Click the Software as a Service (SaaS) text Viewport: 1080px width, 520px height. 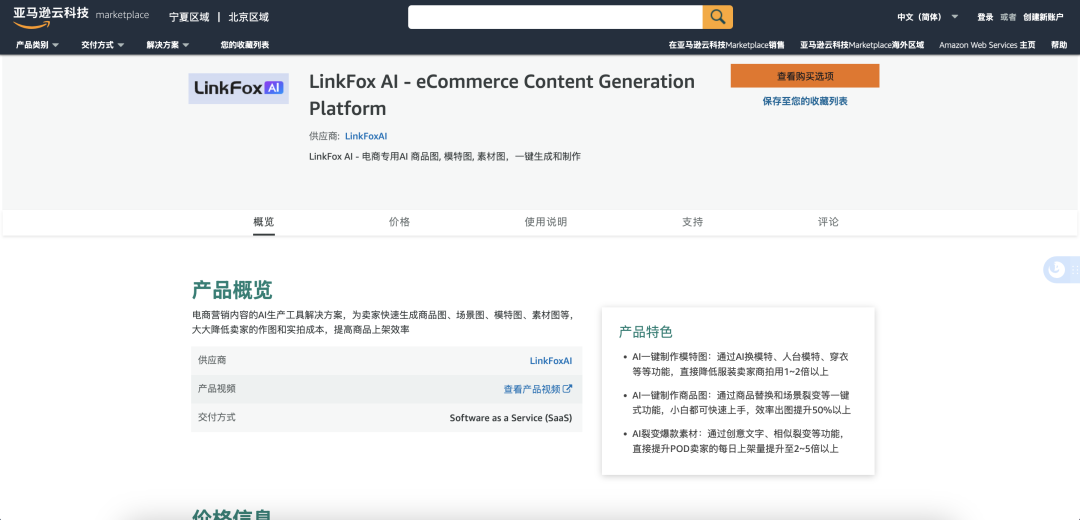pyautogui.click(x=510, y=417)
